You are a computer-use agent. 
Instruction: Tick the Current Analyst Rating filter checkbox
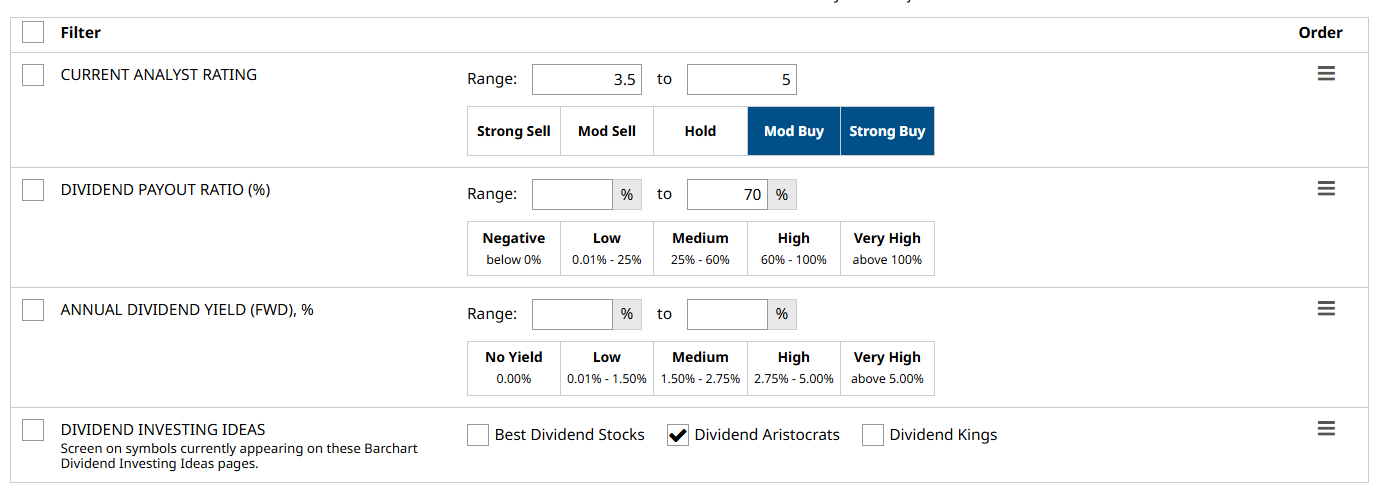click(33, 75)
